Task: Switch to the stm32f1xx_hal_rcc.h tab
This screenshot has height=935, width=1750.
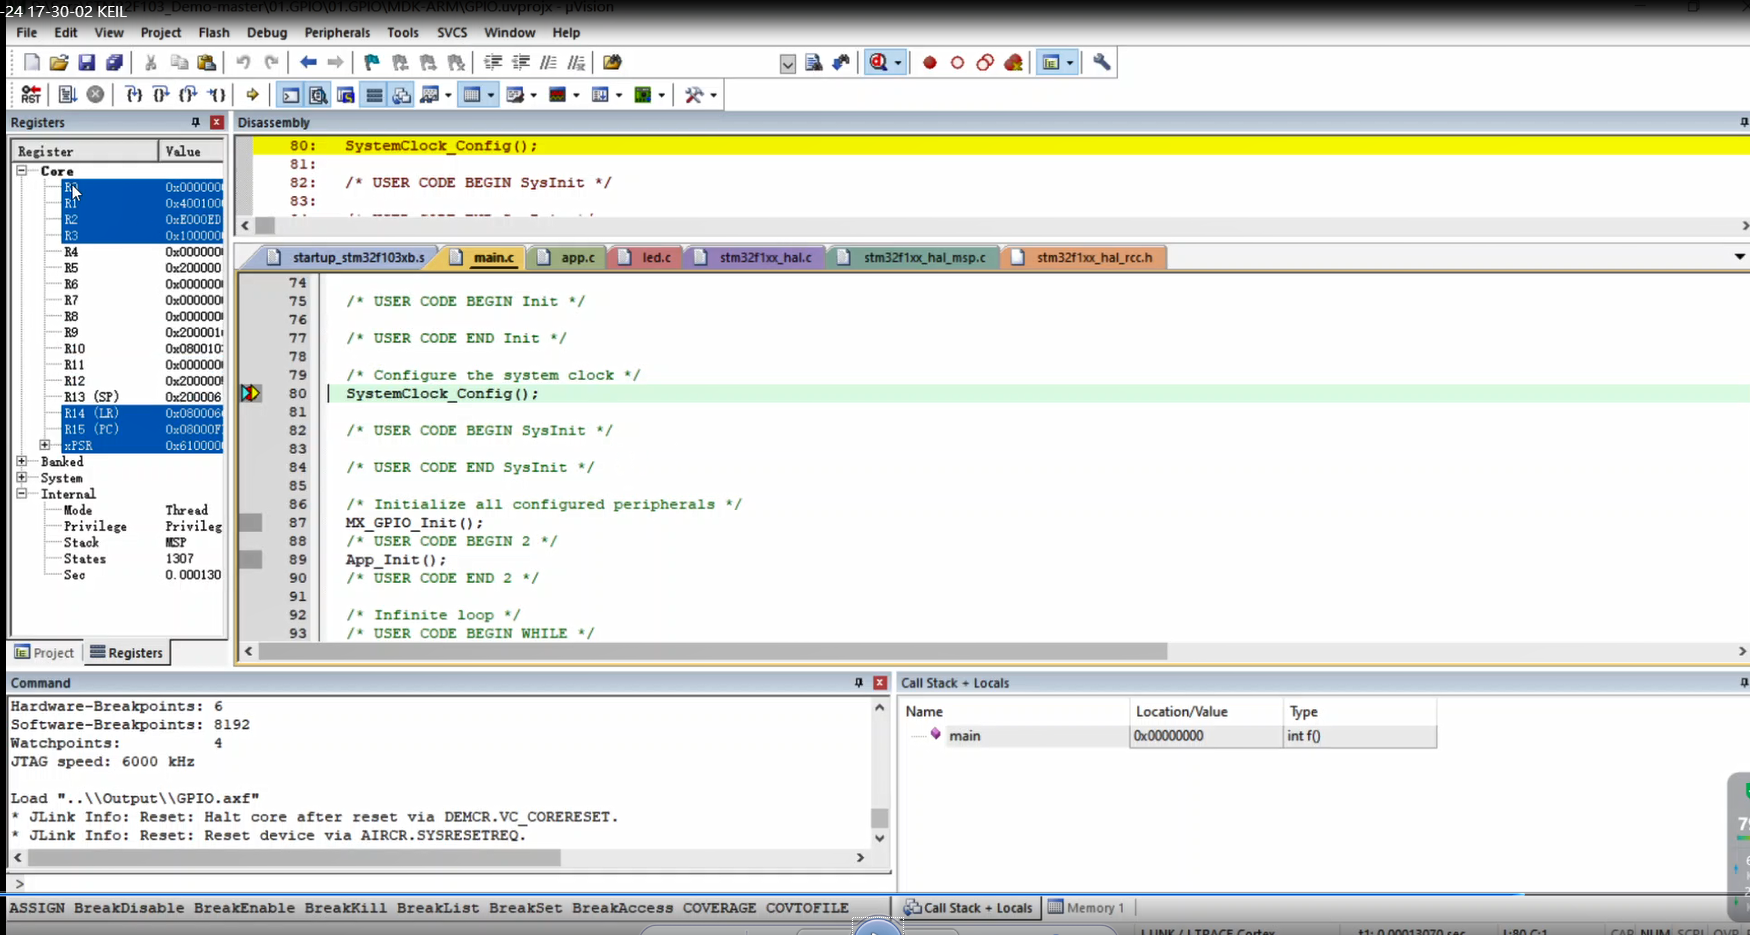Action: pos(1084,257)
